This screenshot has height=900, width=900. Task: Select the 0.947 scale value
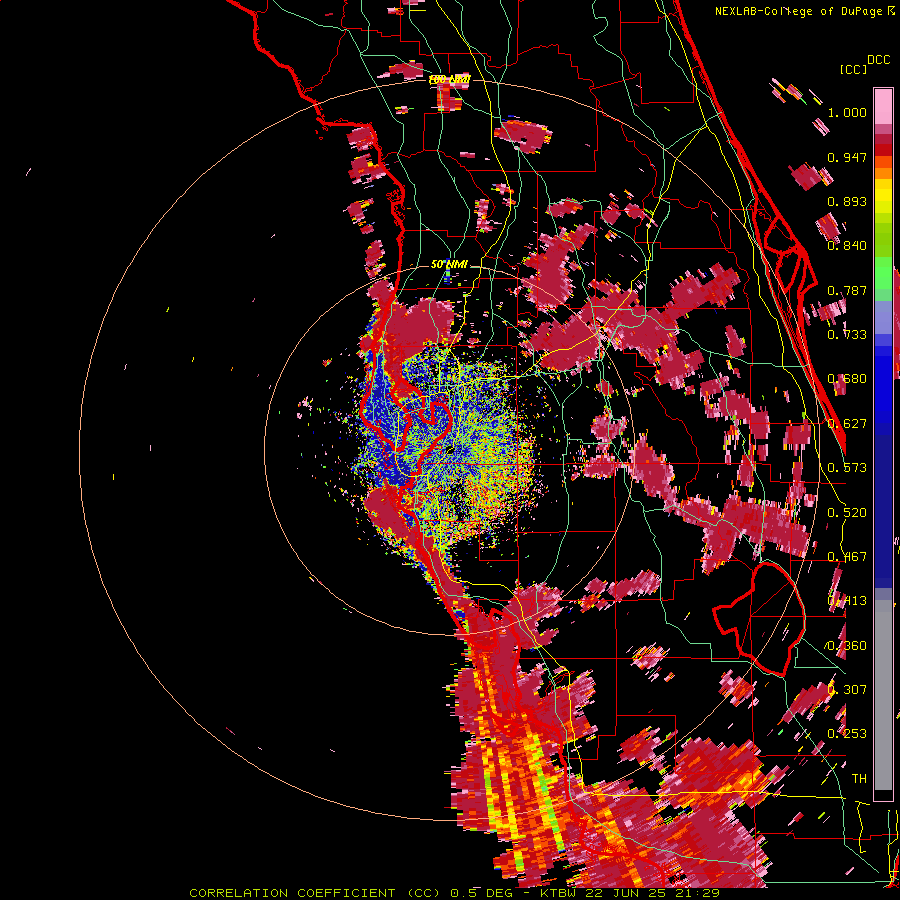coord(847,157)
